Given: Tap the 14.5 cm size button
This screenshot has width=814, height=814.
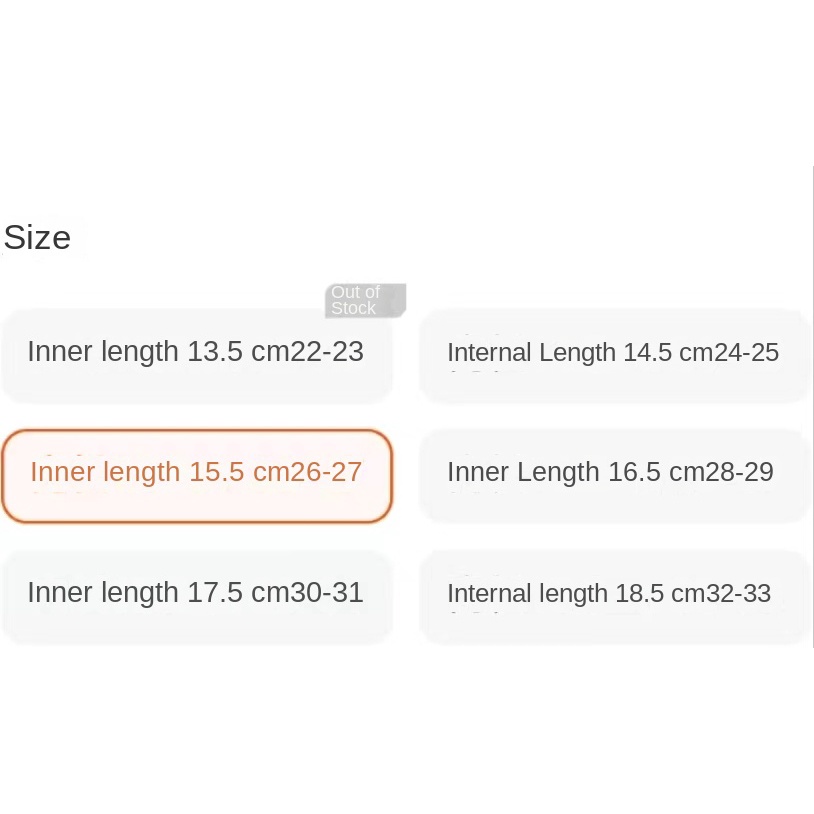Looking at the screenshot, I should pos(613,353).
